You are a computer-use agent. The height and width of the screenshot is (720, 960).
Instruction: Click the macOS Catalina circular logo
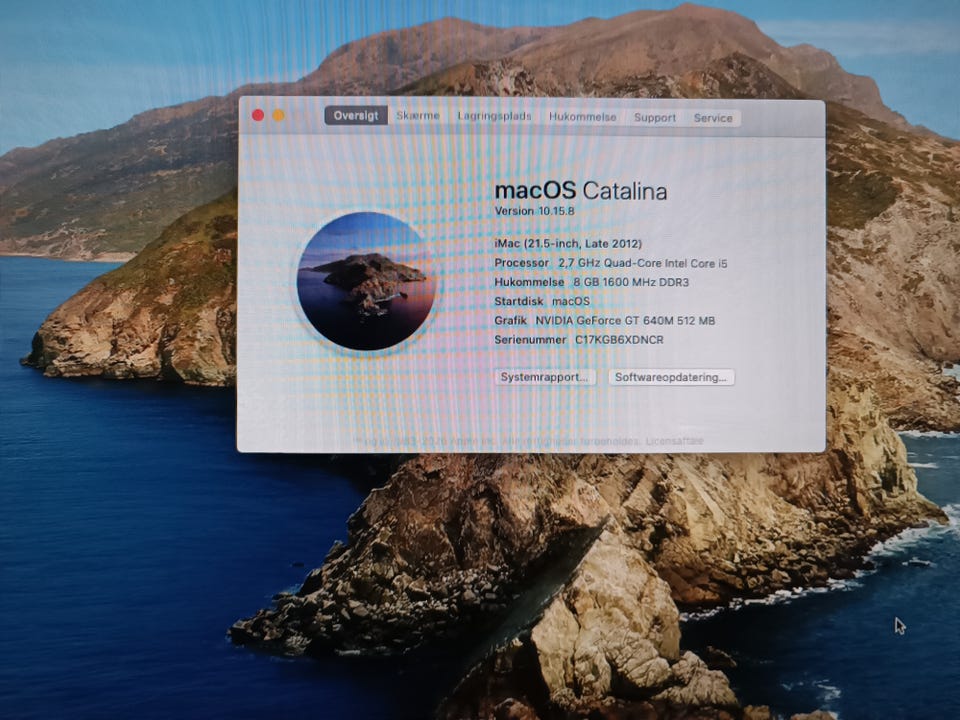point(366,281)
